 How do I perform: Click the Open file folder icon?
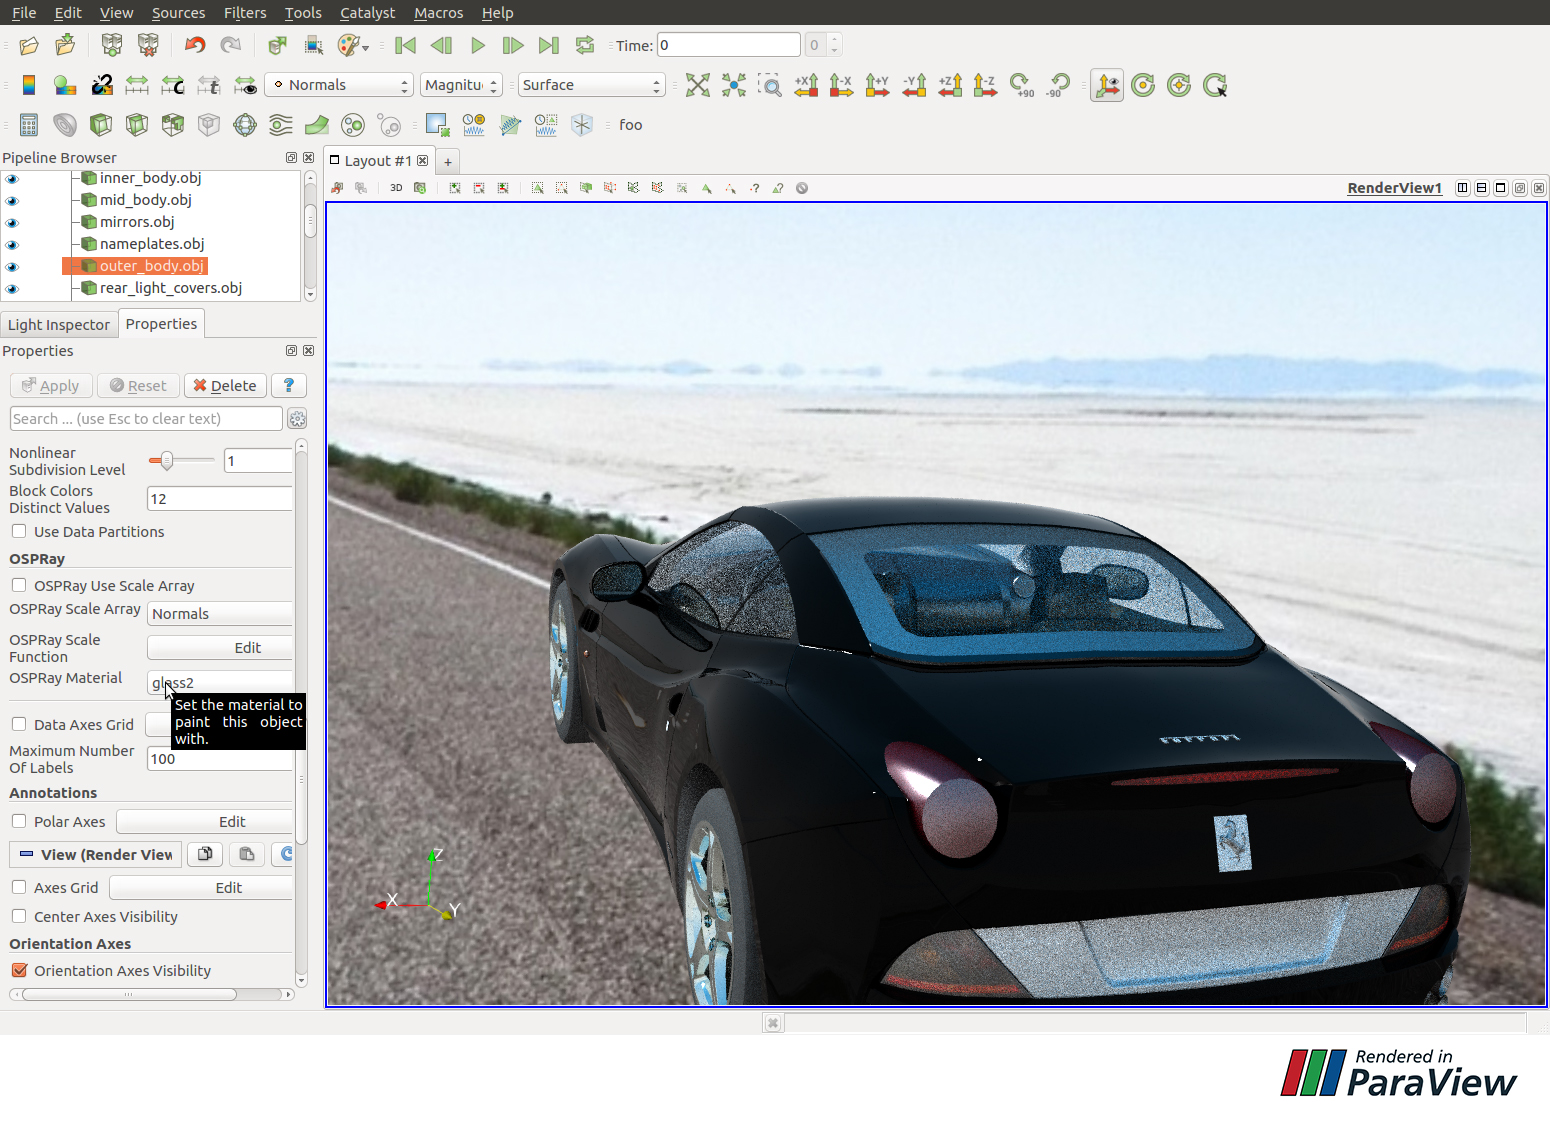[29, 45]
